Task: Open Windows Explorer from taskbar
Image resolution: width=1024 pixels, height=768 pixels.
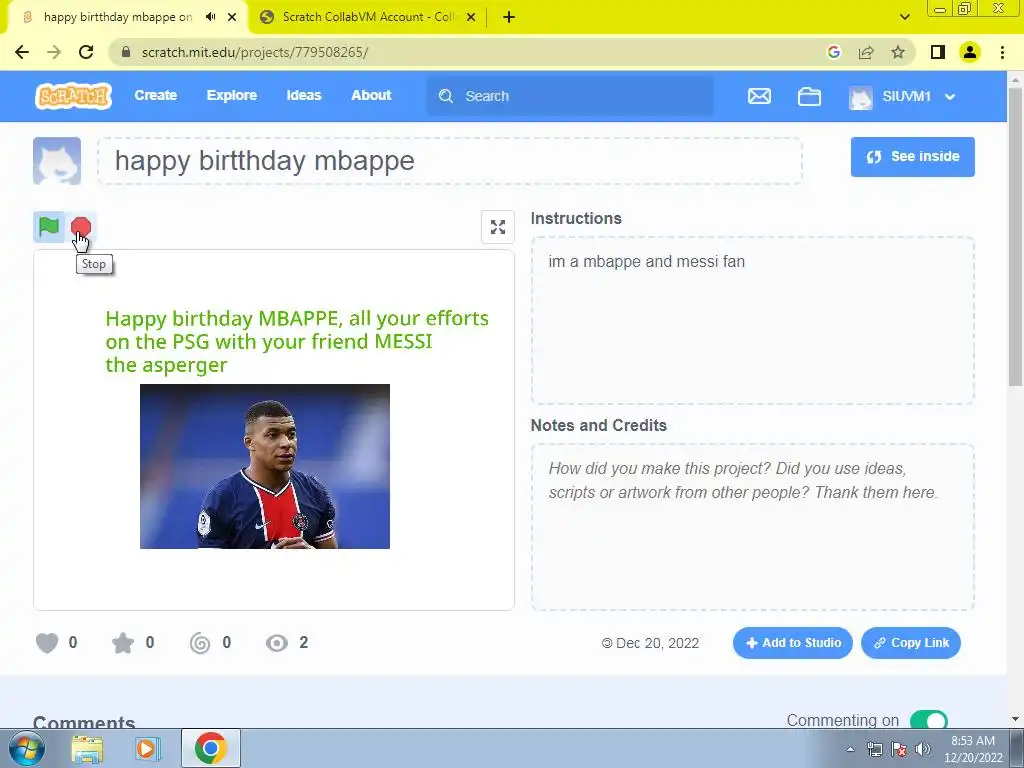Action: click(x=87, y=748)
